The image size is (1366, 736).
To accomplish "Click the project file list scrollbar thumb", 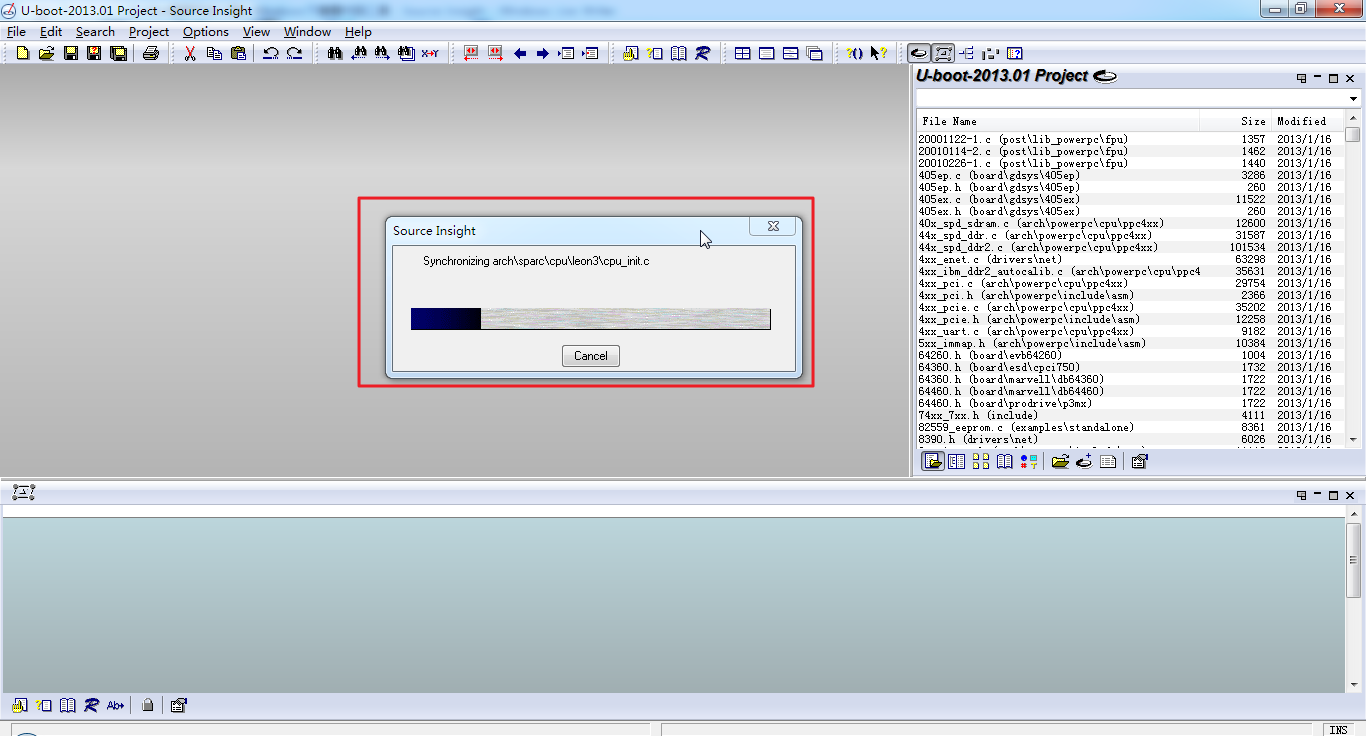I will click(x=1353, y=135).
